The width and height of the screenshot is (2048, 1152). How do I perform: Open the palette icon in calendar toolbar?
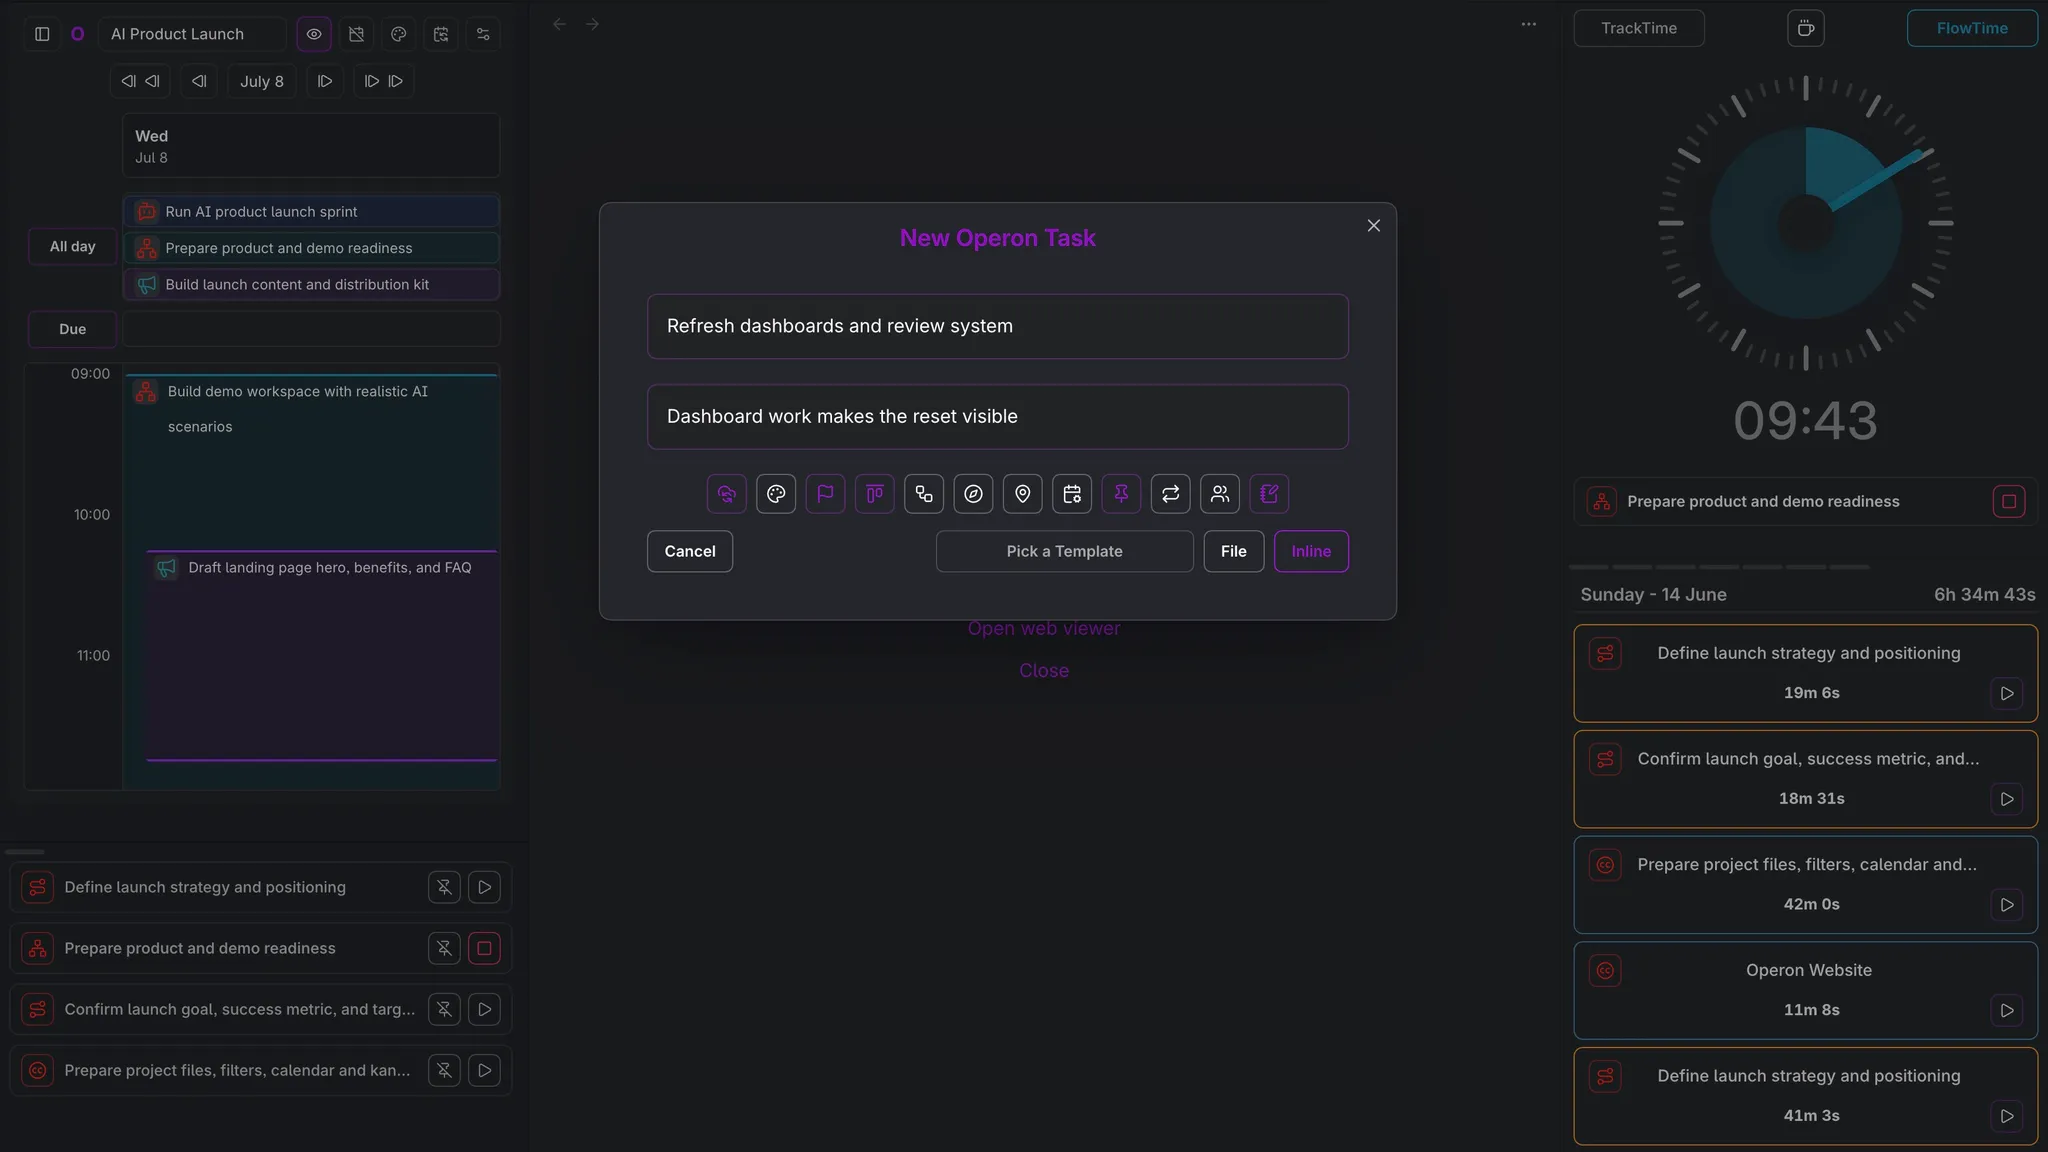click(x=399, y=34)
